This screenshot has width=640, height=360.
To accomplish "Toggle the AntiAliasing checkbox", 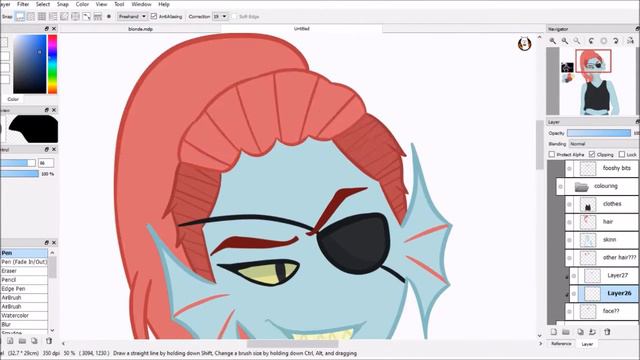I will coord(154,16).
